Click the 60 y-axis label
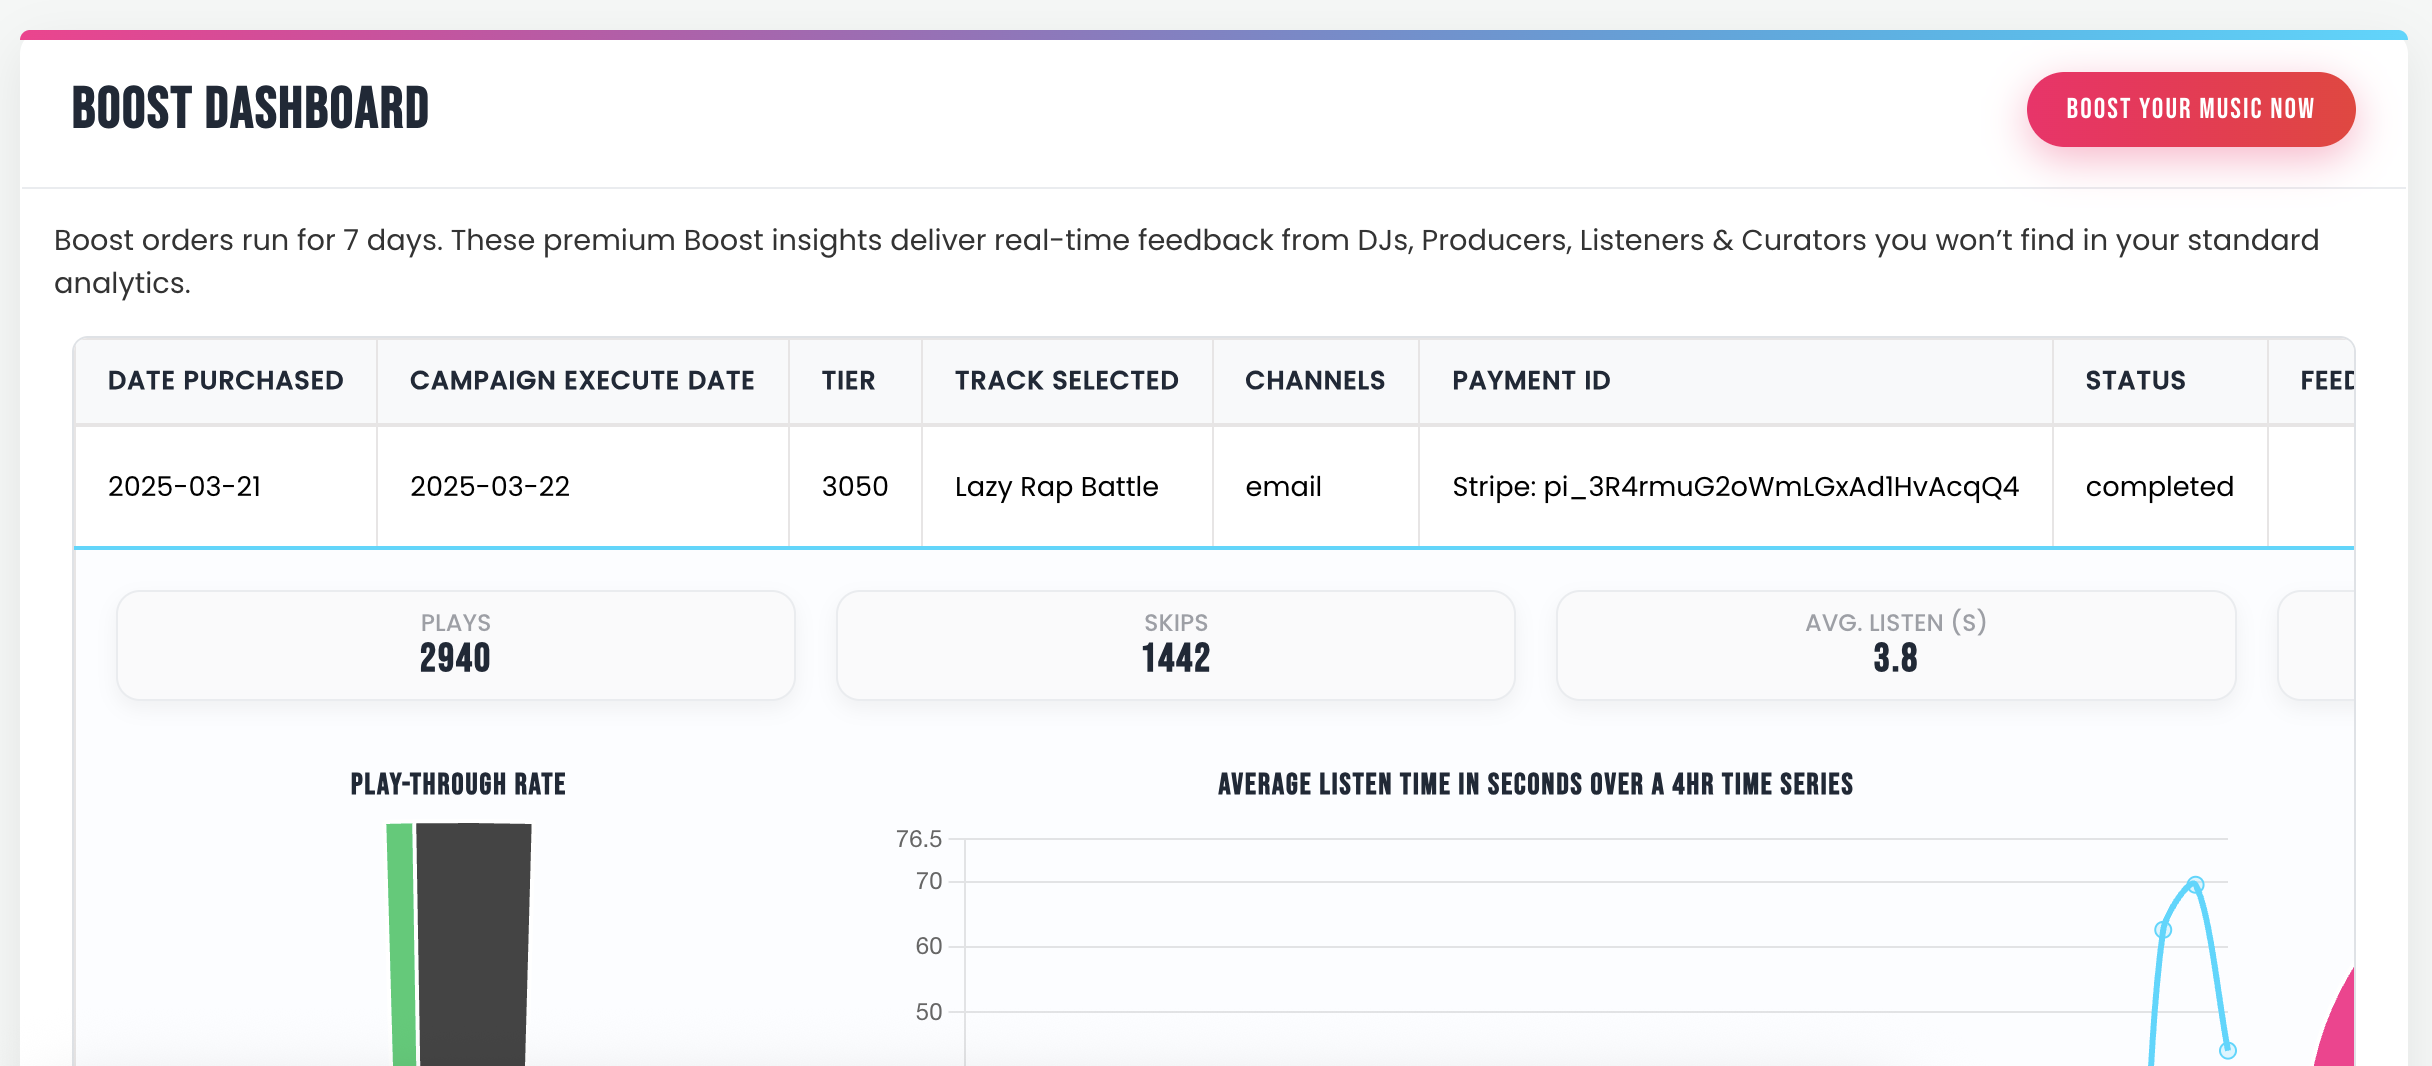The image size is (2432, 1066). point(929,946)
